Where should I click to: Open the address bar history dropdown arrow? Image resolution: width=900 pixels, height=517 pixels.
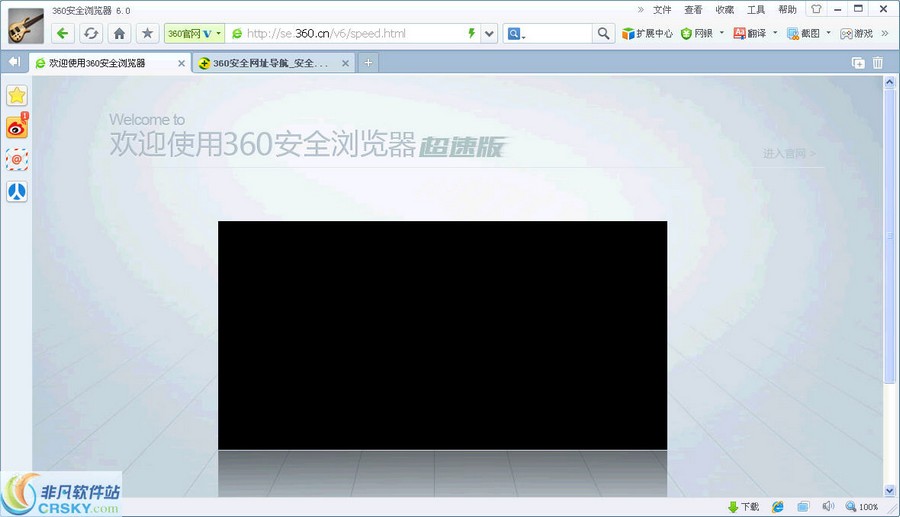[489, 33]
